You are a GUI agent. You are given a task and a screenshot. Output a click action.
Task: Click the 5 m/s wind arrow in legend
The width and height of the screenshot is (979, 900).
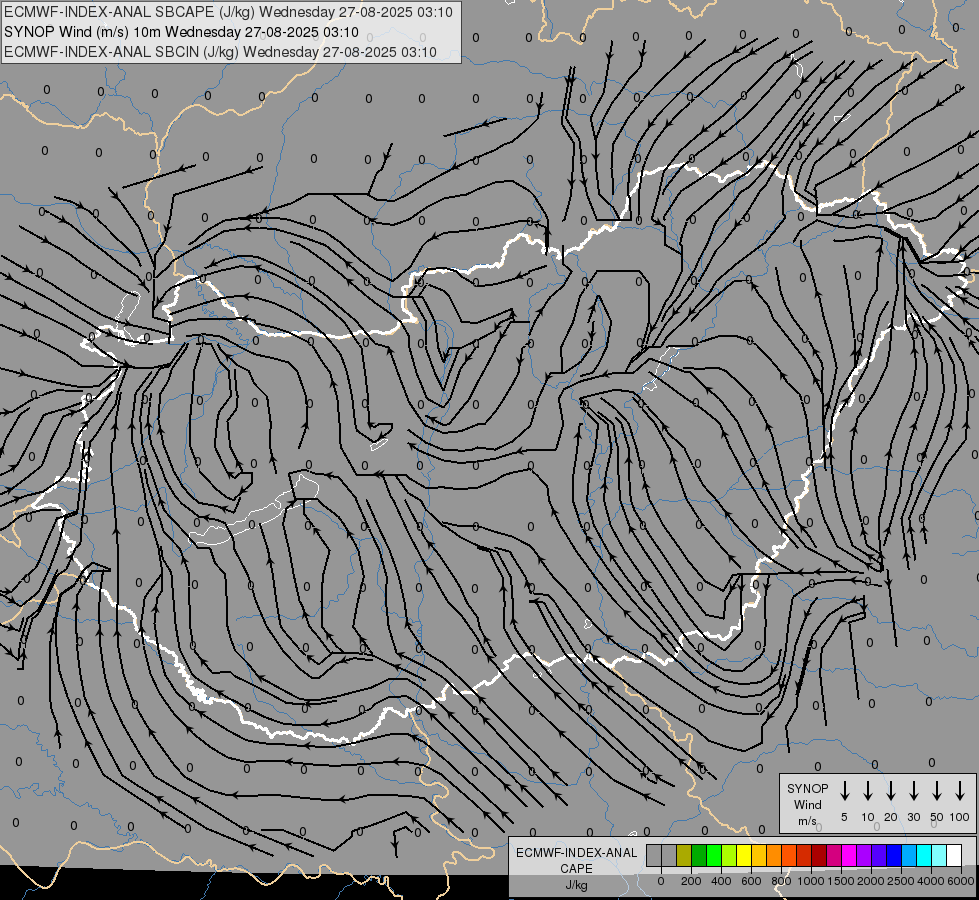844,791
